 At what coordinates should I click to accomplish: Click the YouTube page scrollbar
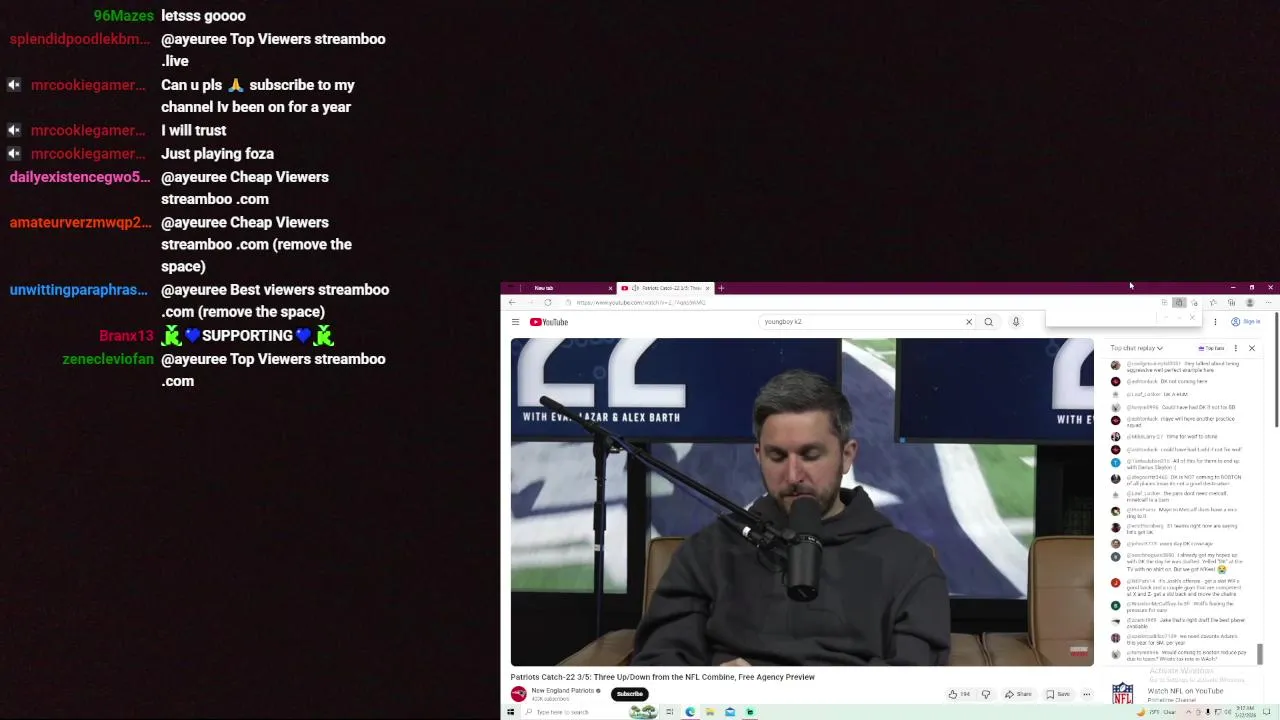(x=1276, y=369)
